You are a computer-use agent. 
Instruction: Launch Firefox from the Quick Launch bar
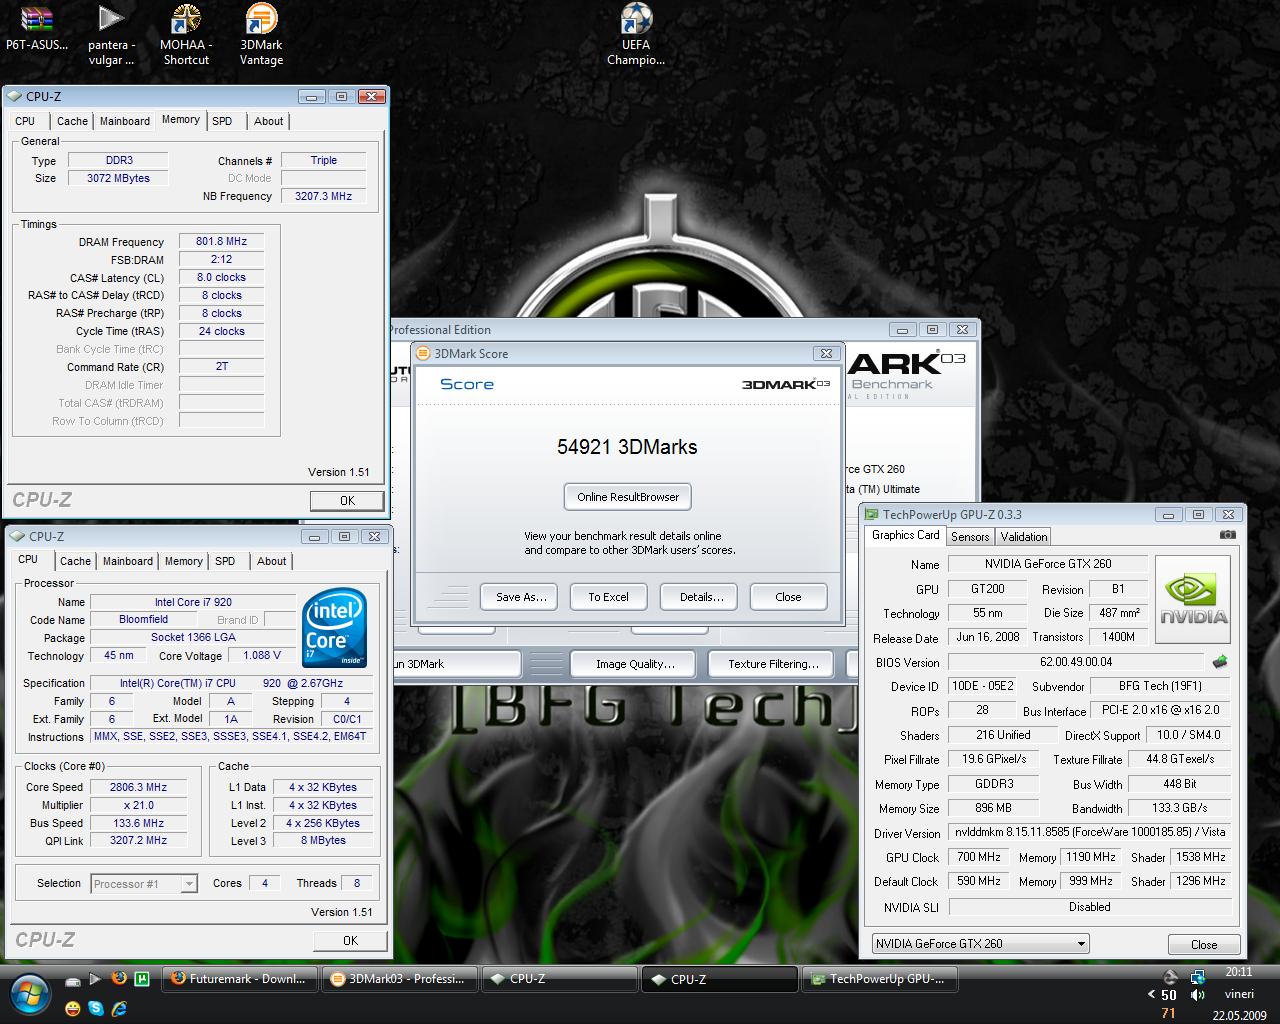point(119,979)
